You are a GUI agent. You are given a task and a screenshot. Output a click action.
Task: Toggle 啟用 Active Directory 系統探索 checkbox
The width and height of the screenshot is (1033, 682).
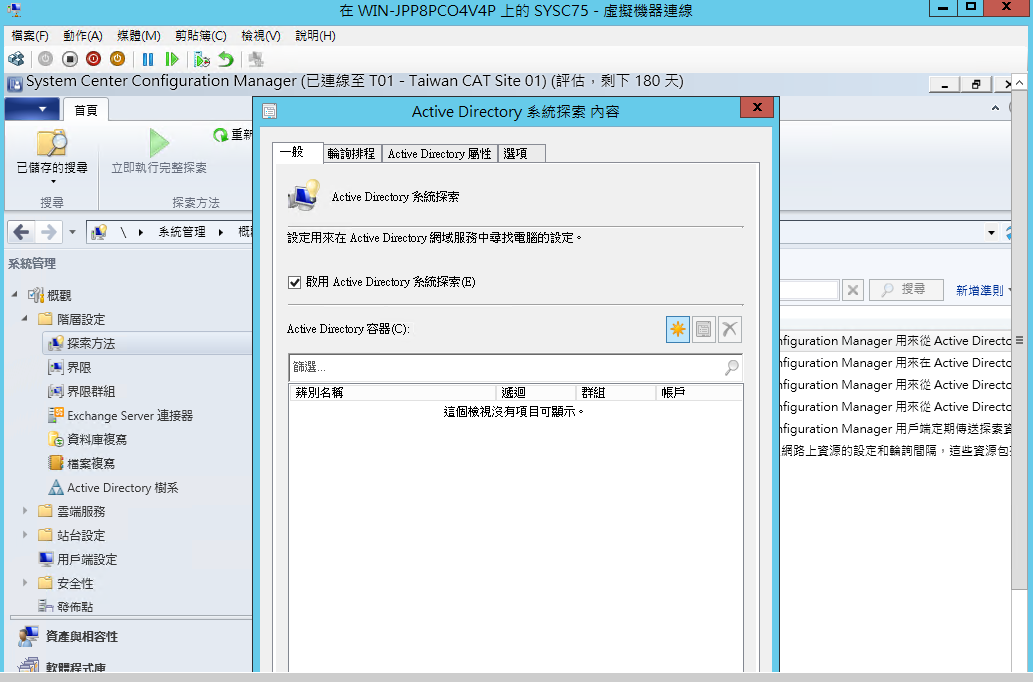click(x=294, y=283)
